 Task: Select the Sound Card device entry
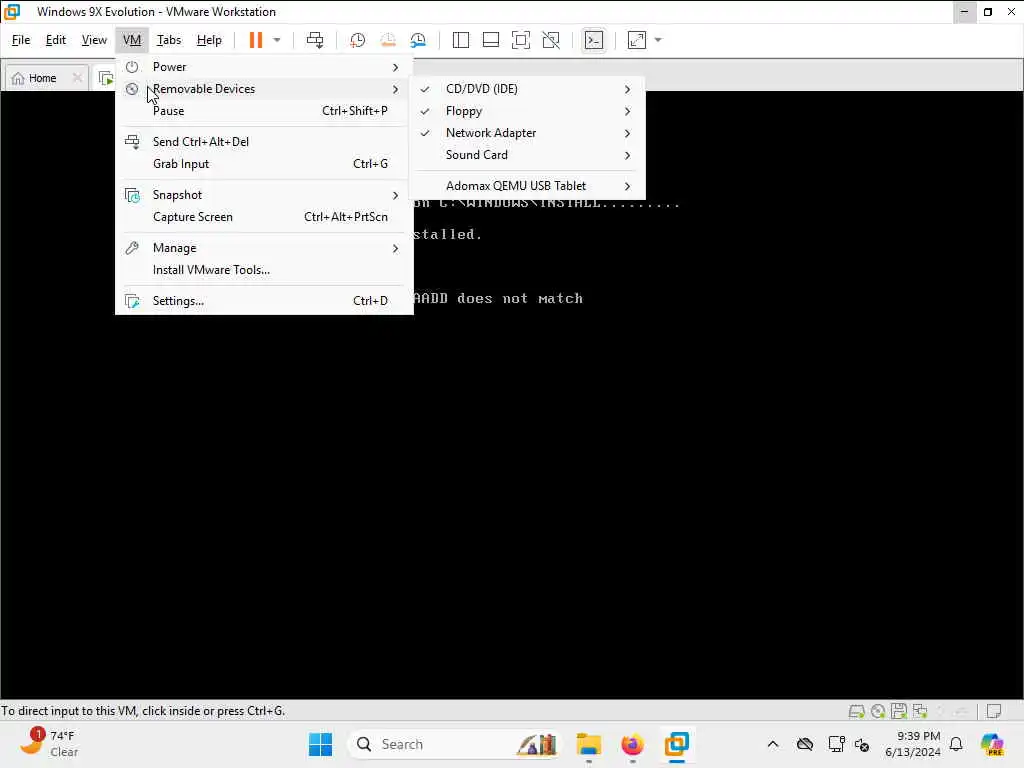[x=527, y=155]
